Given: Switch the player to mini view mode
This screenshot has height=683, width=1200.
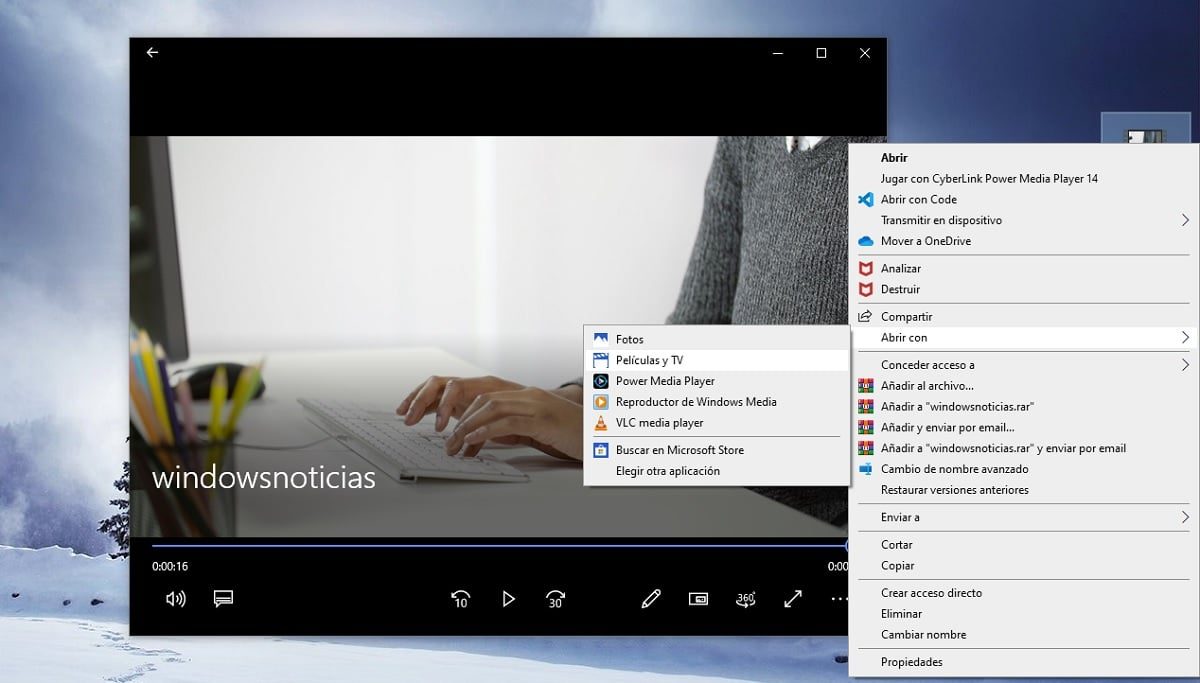Looking at the screenshot, I should (x=698, y=598).
